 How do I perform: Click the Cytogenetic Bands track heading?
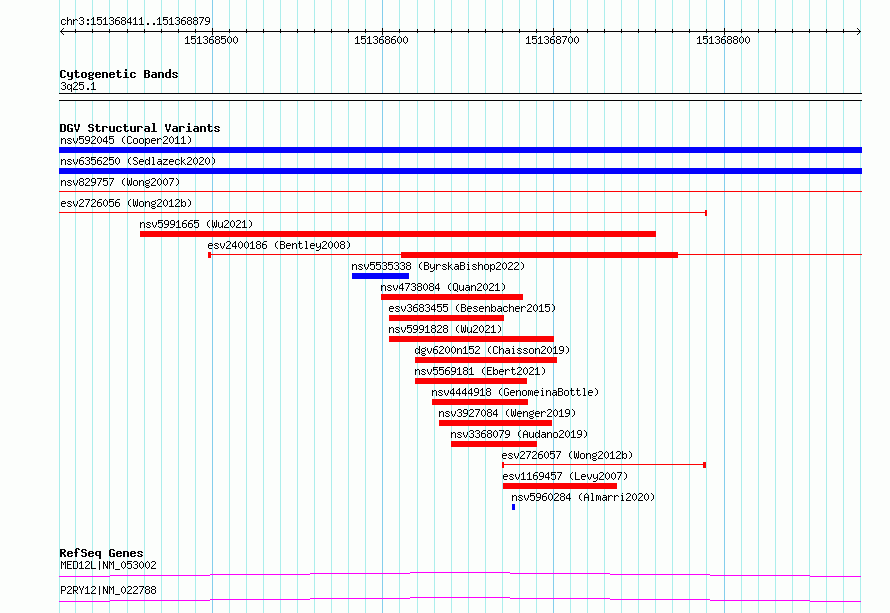119,74
